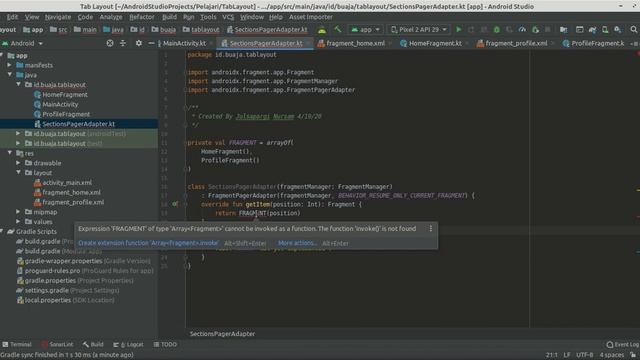Open the AVD Manager icon

point(605,29)
